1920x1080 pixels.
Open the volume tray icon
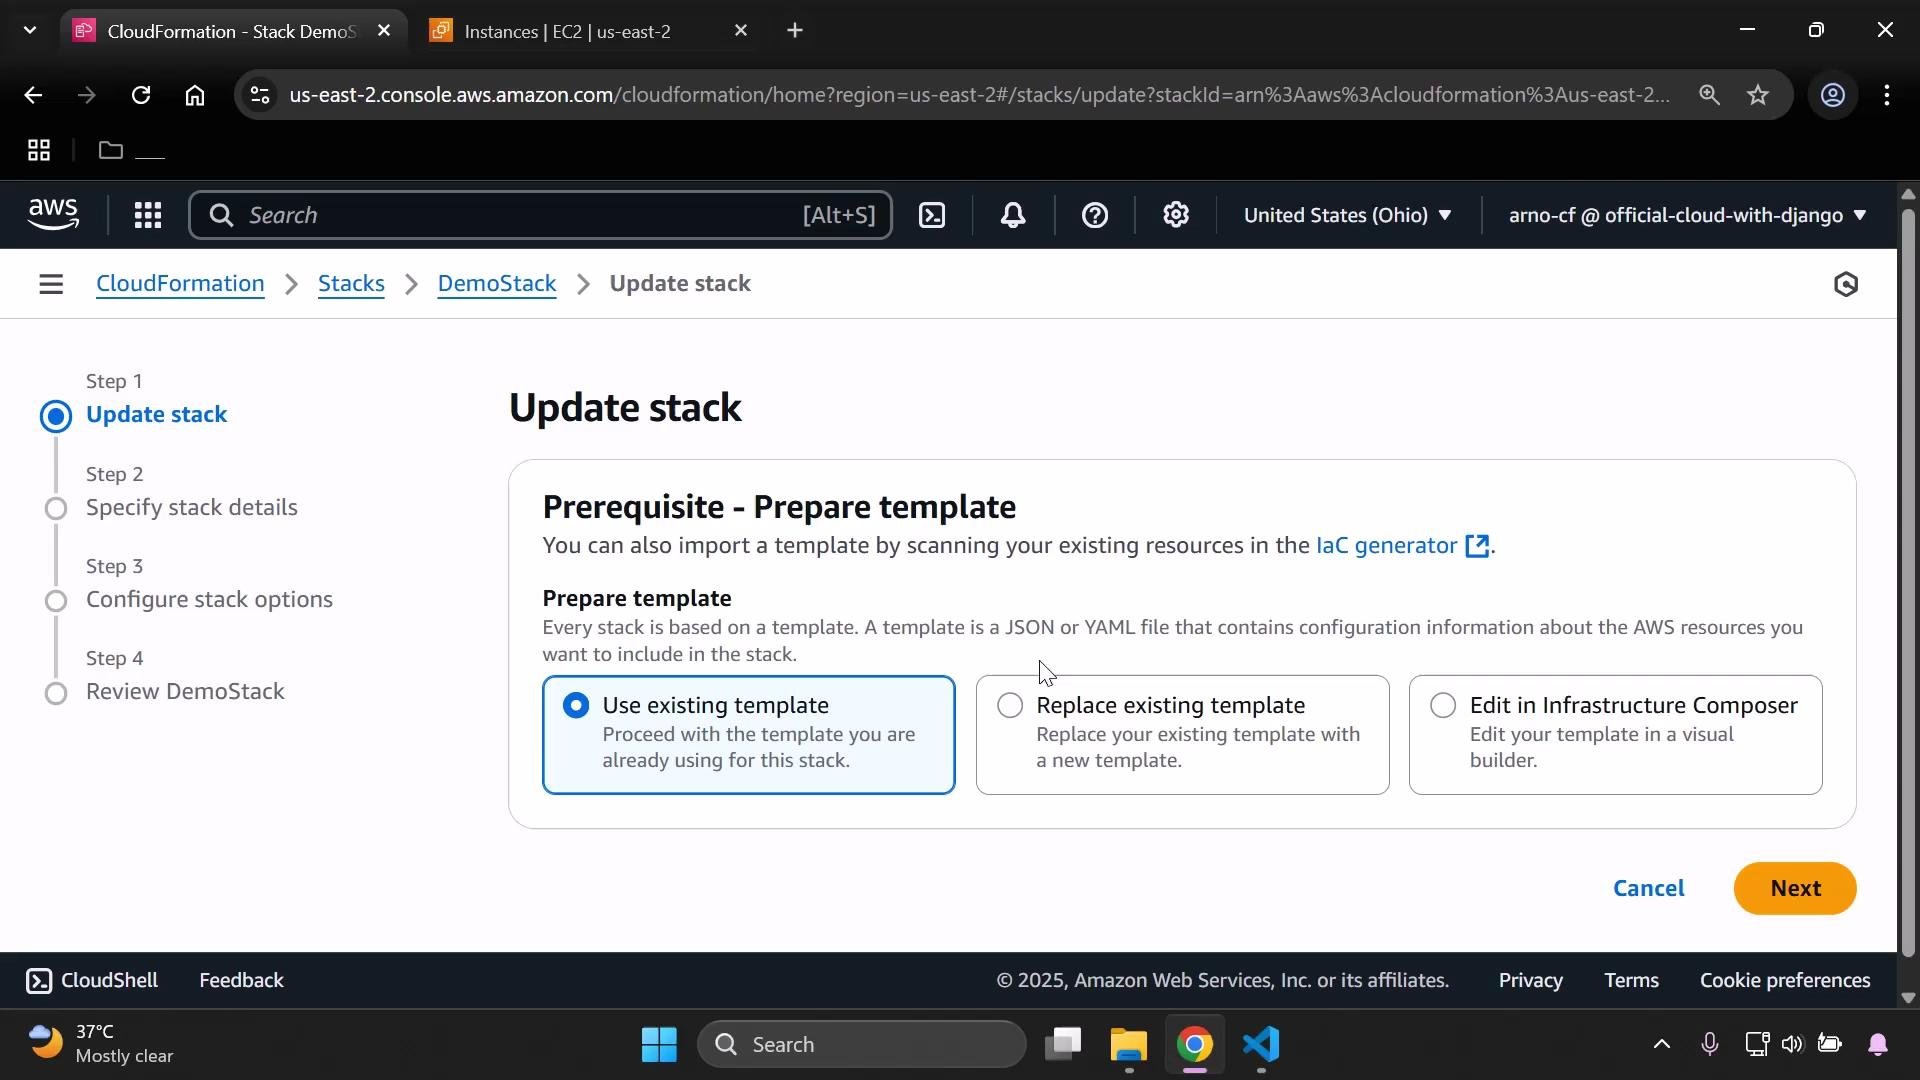tap(1791, 1045)
